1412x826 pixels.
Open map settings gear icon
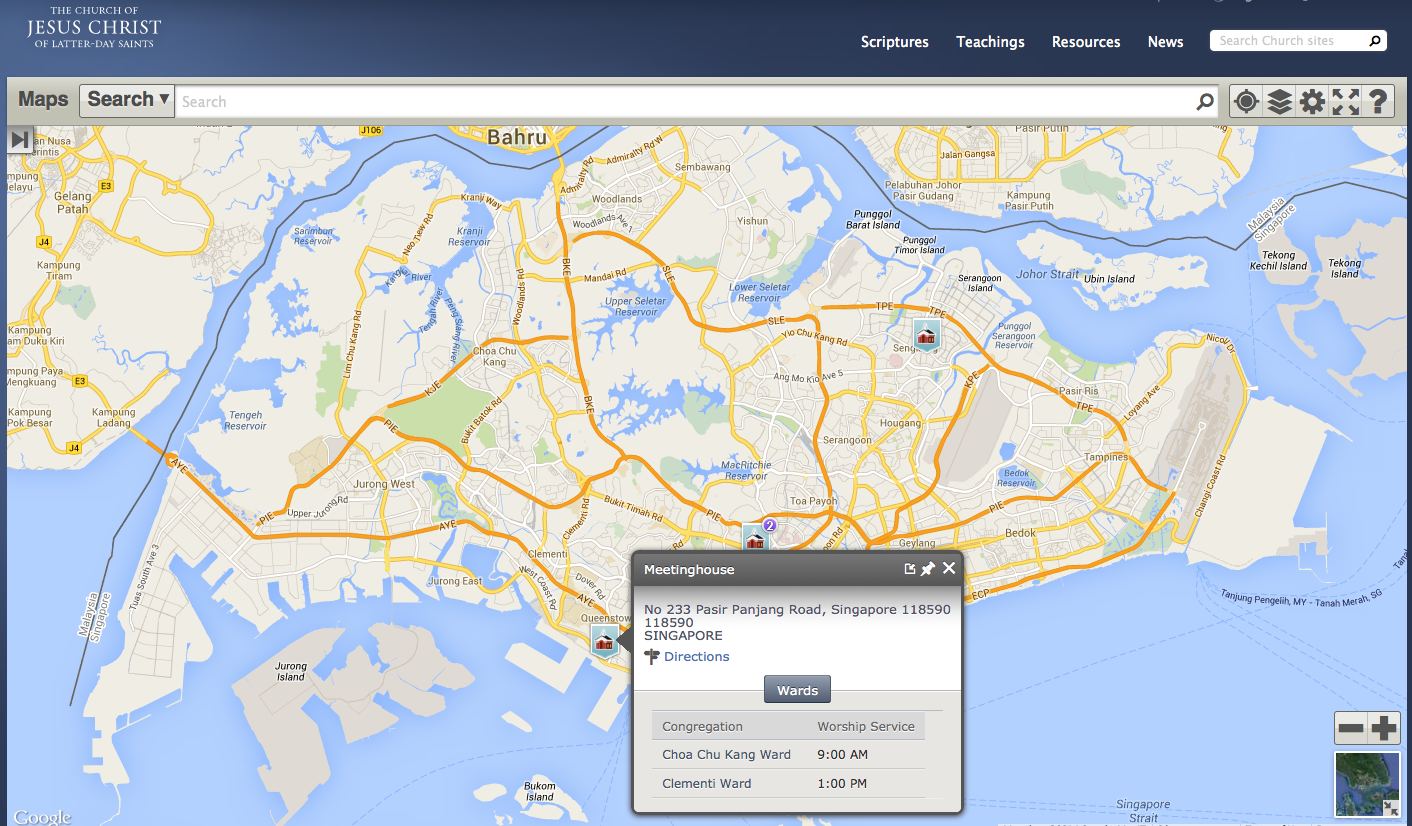pyautogui.click(x=1312, y=101)
